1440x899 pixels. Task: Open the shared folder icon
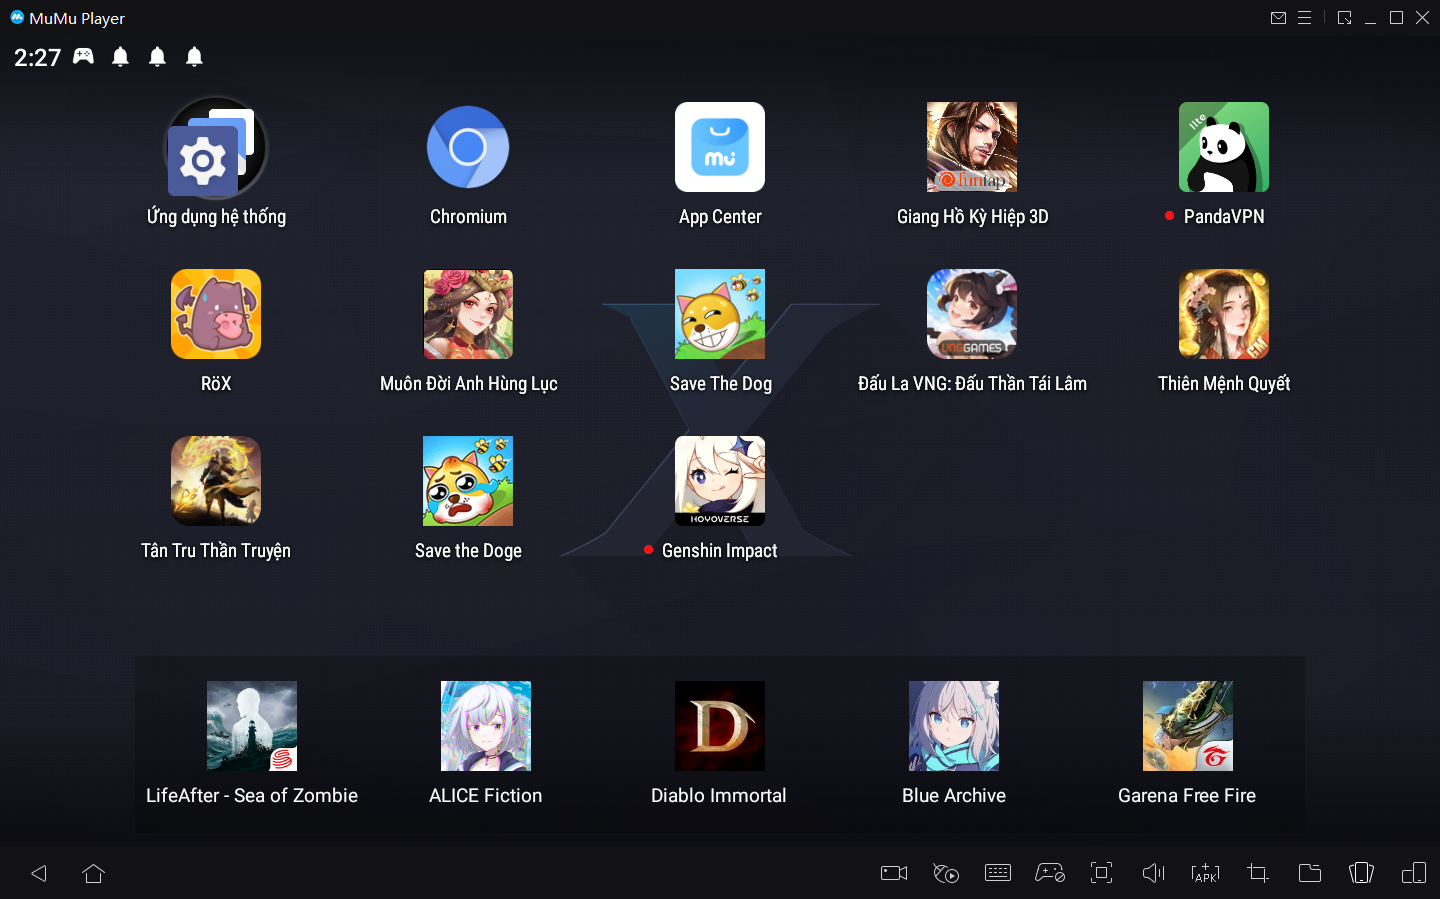(1309, 873)
